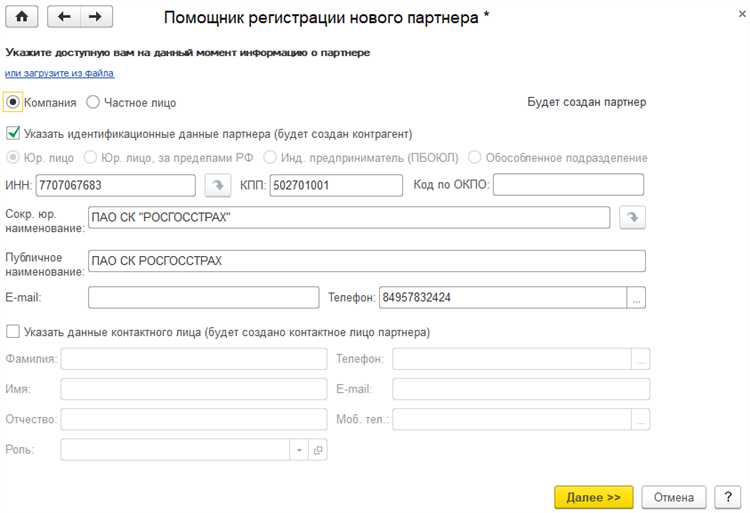The image size is (750, 513).
Task: Toggle identification data checkbox for partner
Action: pos(13,133)
